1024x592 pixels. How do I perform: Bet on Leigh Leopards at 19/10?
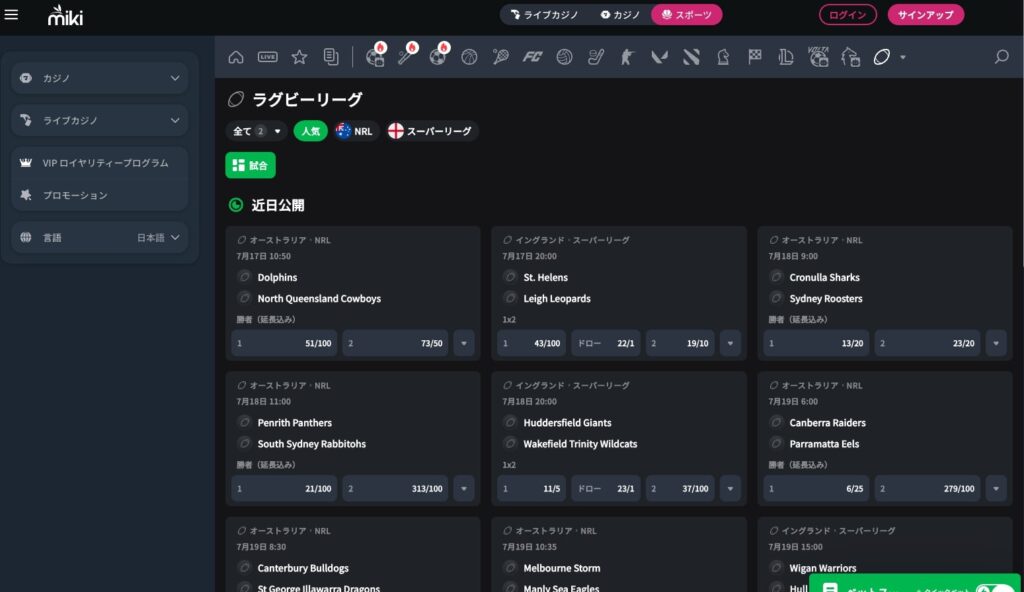(680, 343)
